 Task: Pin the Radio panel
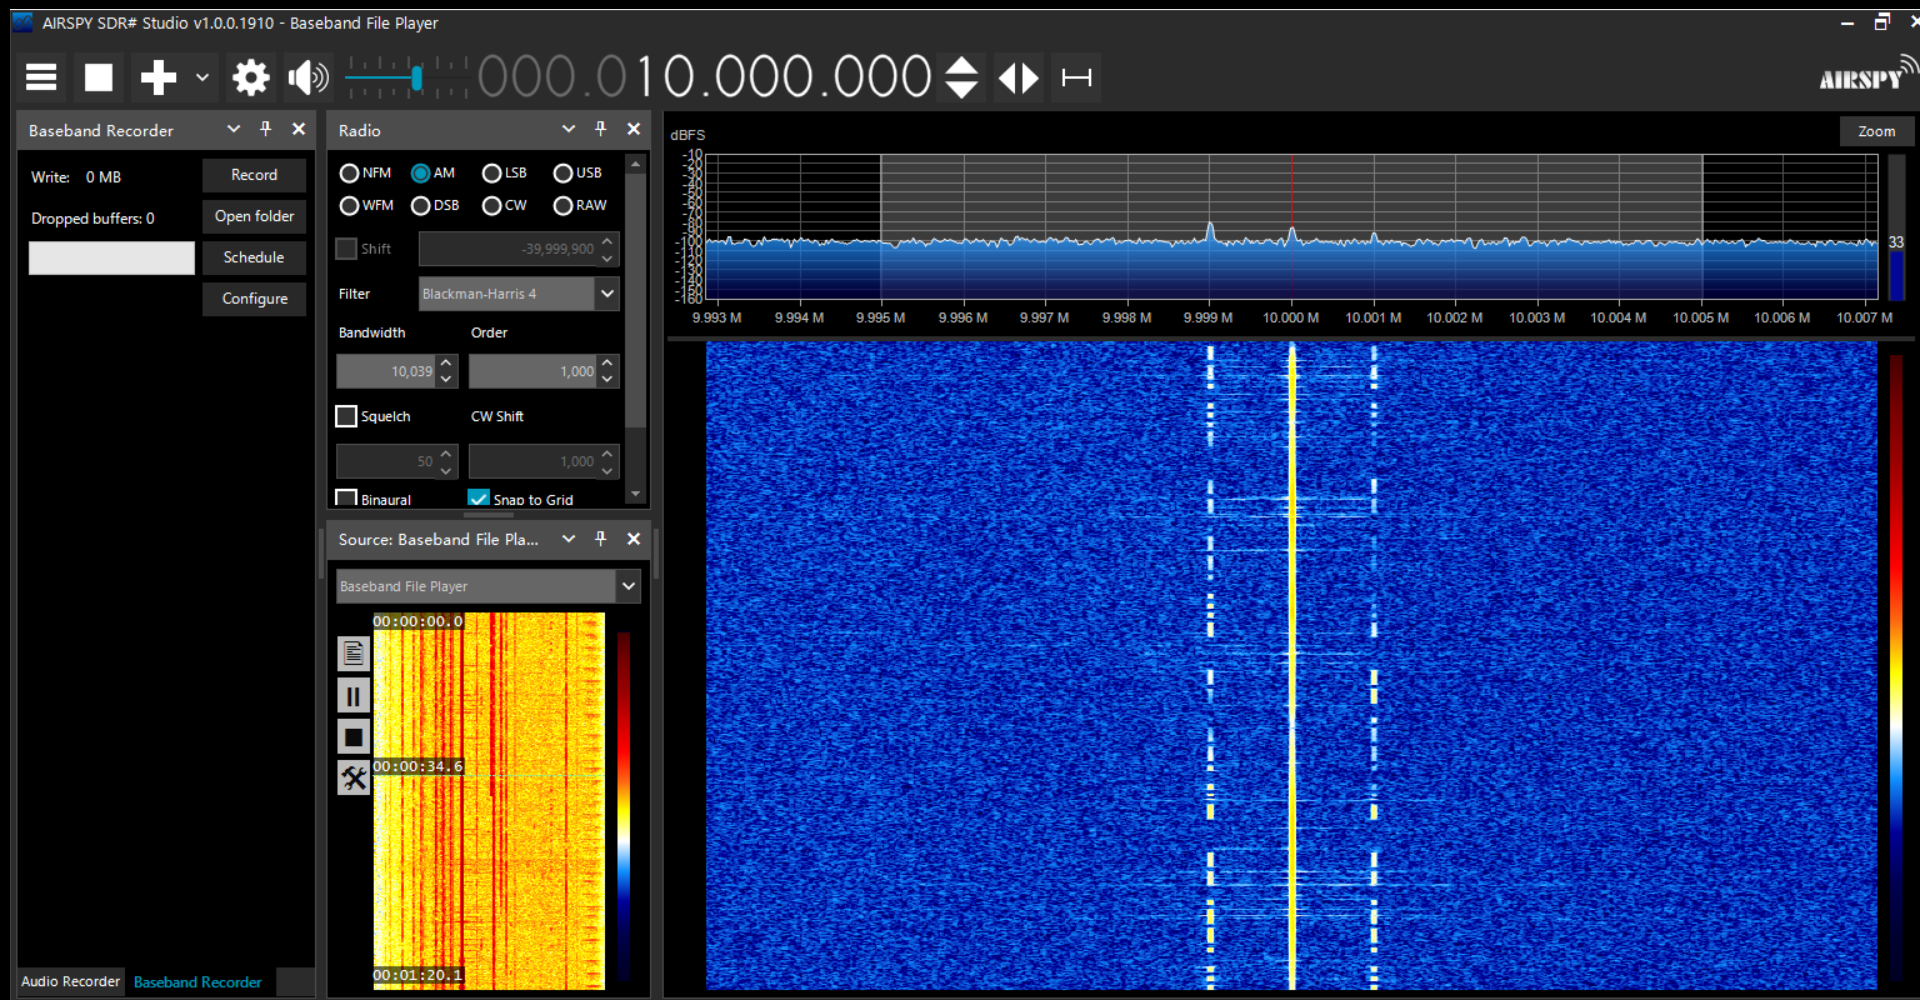click(x=600, y=129)
